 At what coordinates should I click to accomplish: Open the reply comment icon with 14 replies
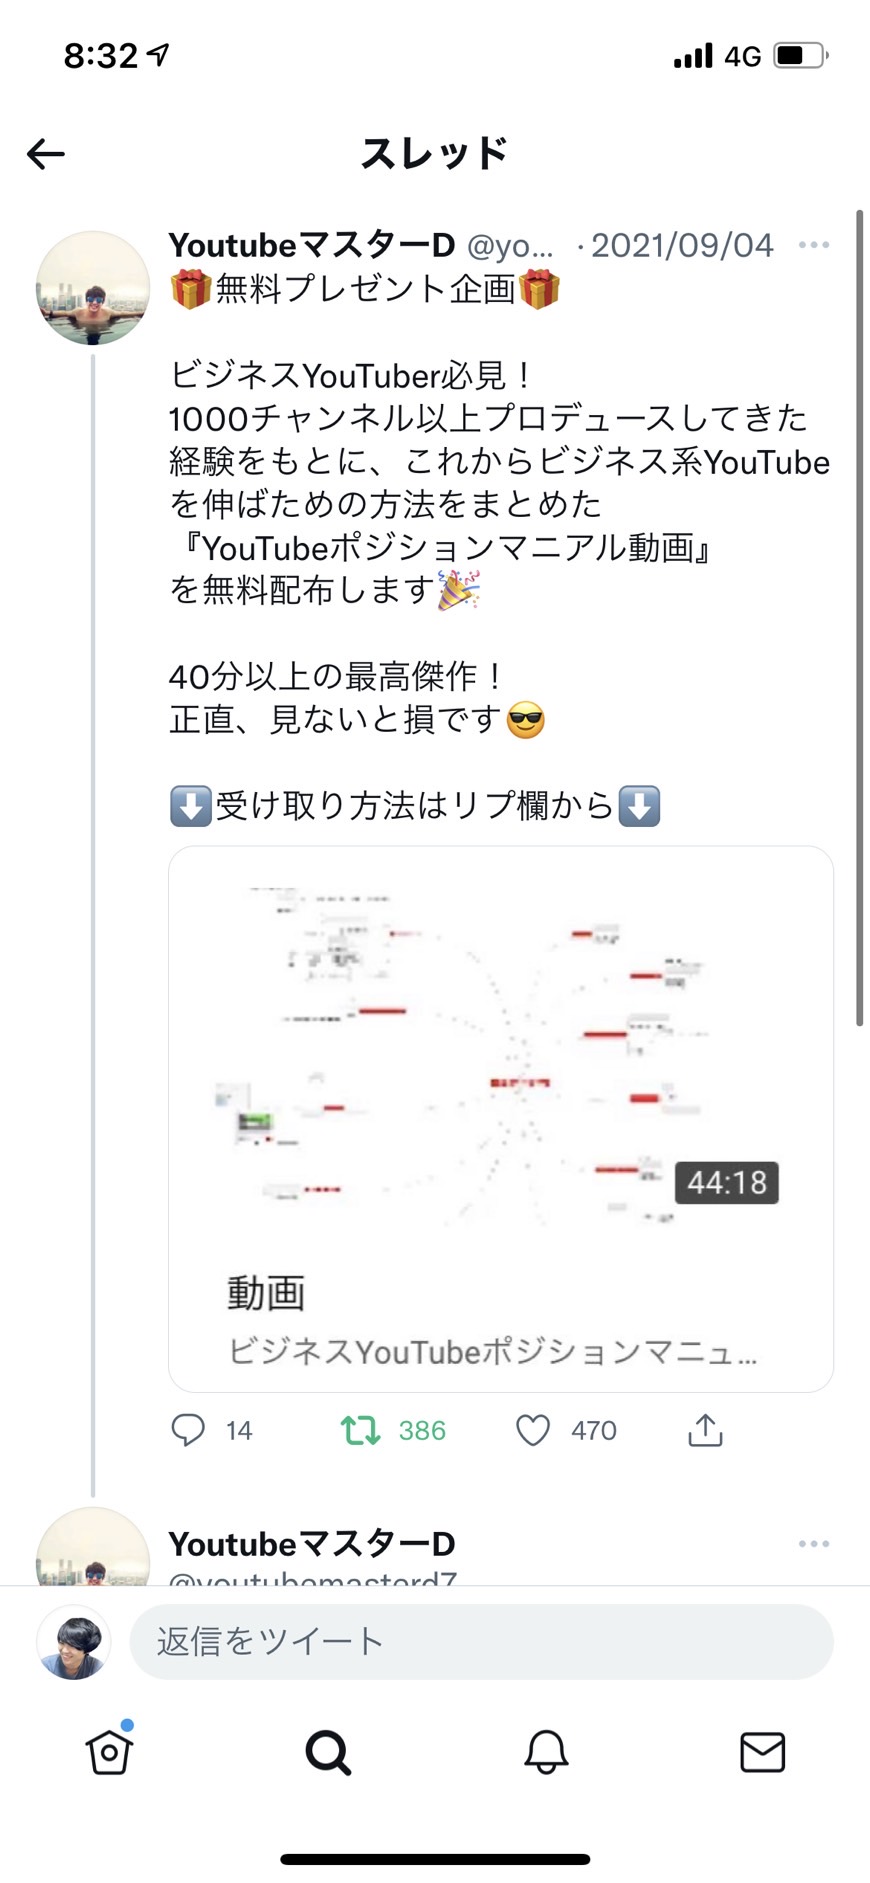tap(188, 1430)
